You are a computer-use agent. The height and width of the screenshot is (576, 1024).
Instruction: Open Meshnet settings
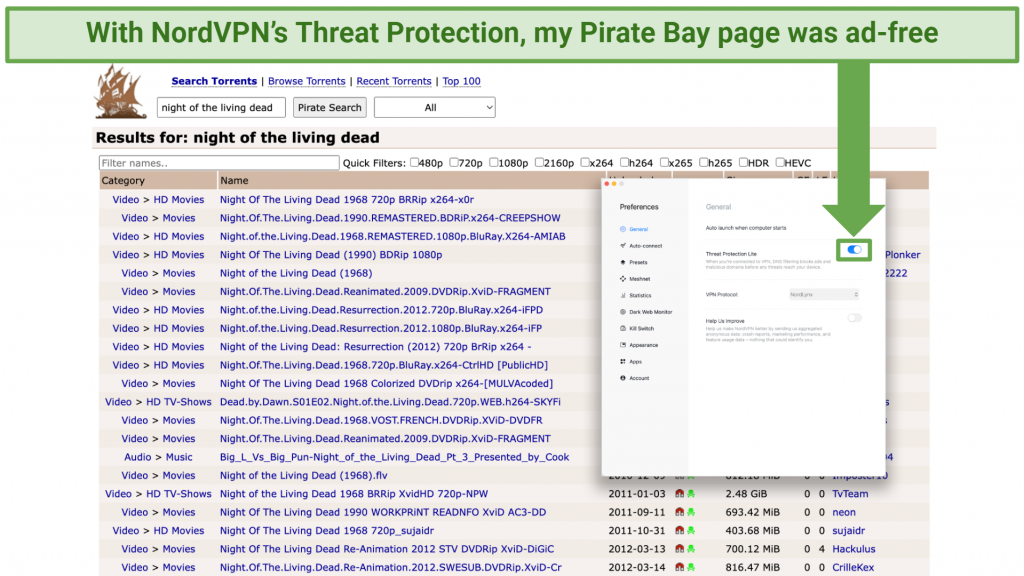[x=638, y=279]
